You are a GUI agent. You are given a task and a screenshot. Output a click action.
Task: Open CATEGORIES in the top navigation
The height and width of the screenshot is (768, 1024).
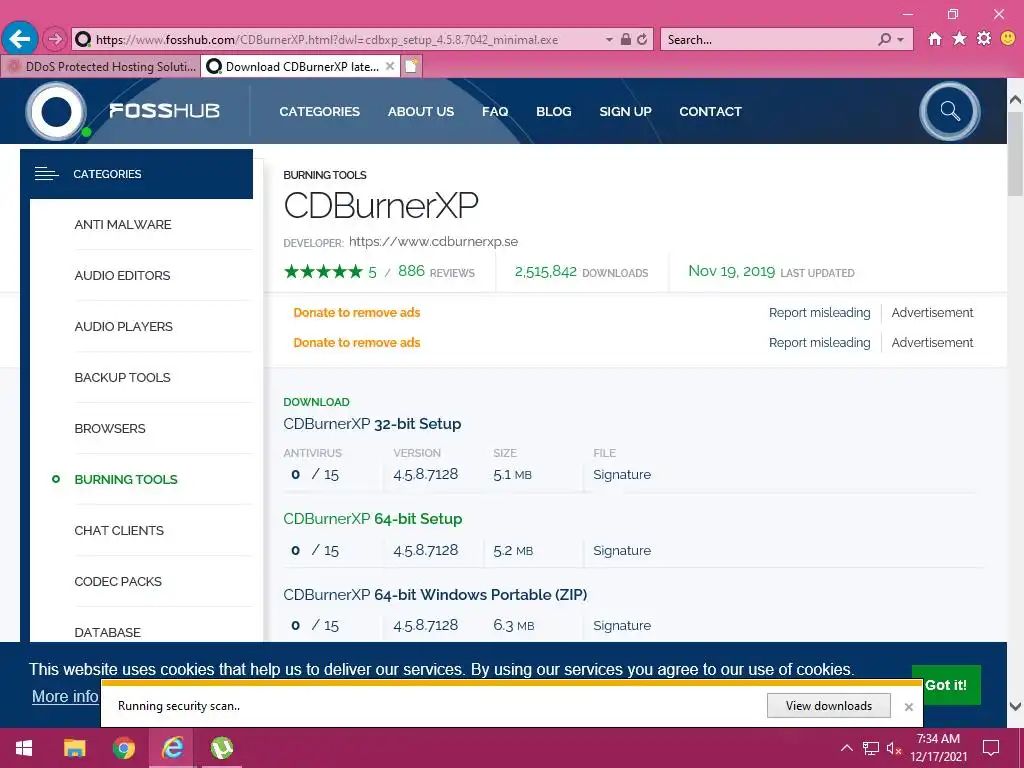coord(319,112)
